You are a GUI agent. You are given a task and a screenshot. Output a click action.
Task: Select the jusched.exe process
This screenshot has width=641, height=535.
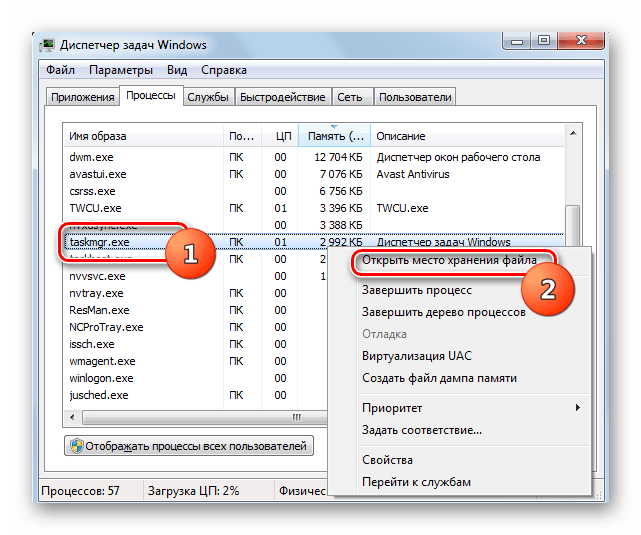coord(99,395)
